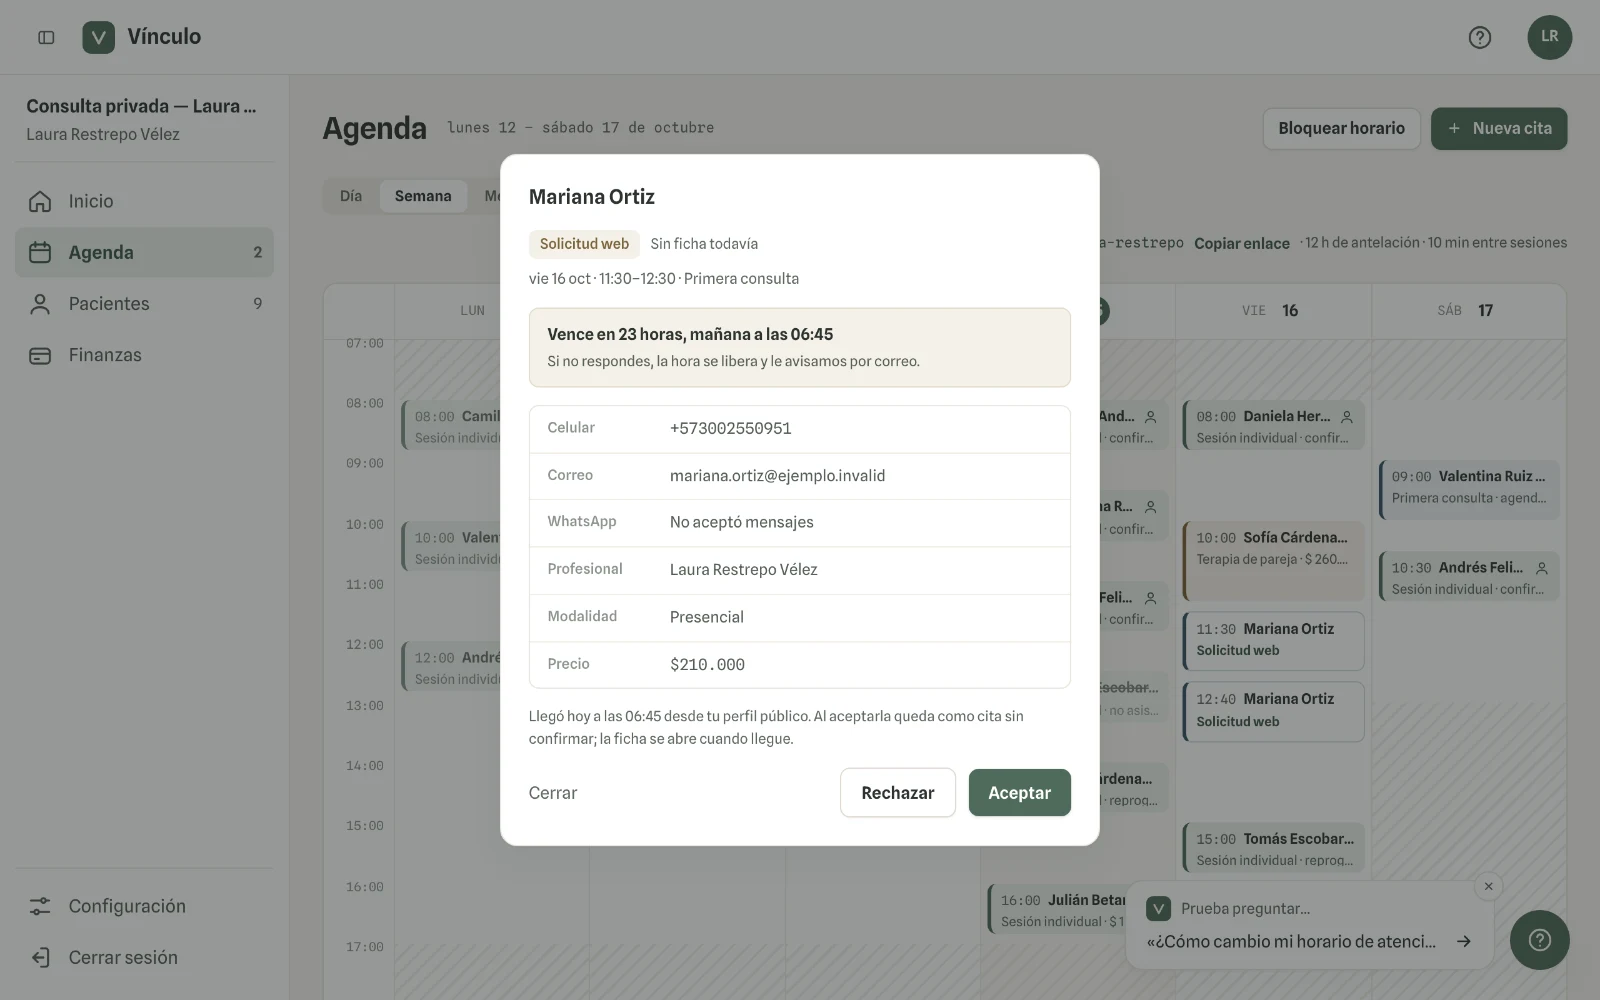Click the phone number +573002550951

(731, 428)
